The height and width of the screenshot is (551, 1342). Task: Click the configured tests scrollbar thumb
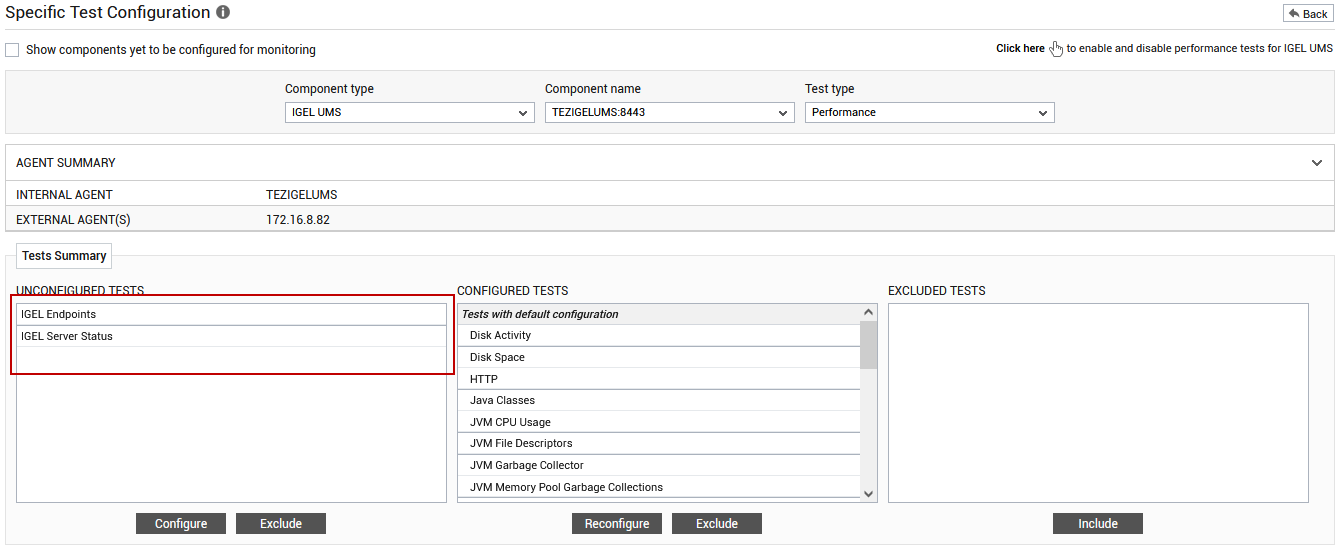pos(868,345)
